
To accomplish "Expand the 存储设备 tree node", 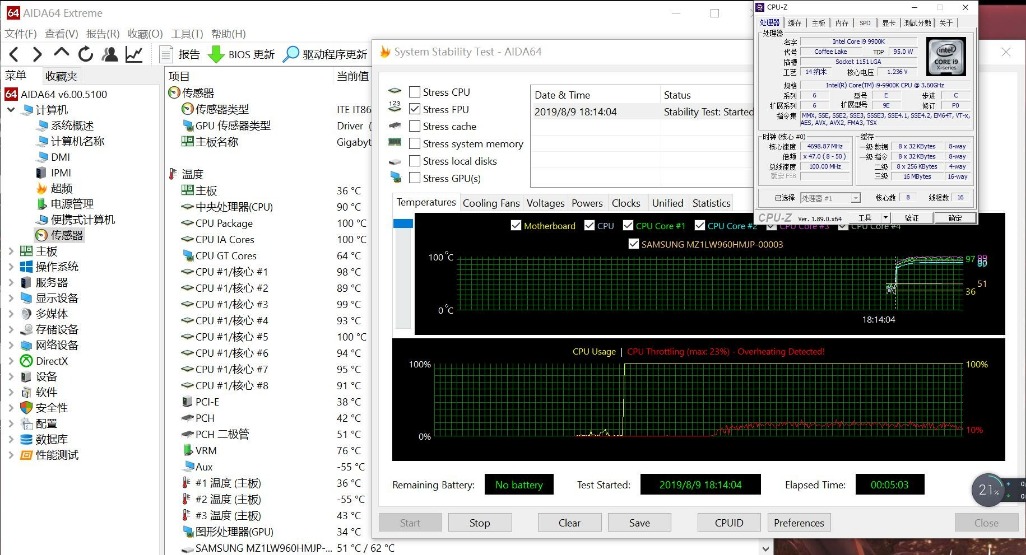I will (10, 329).
